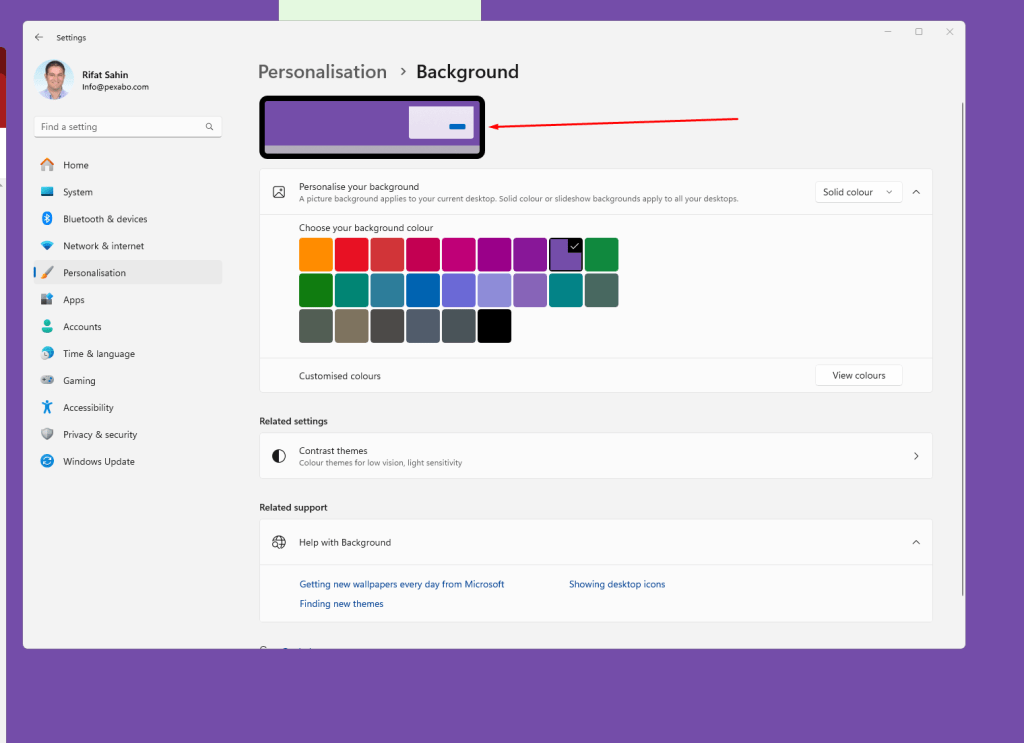Select the selected purple swatch with checkmark

(x=566, y=255)
